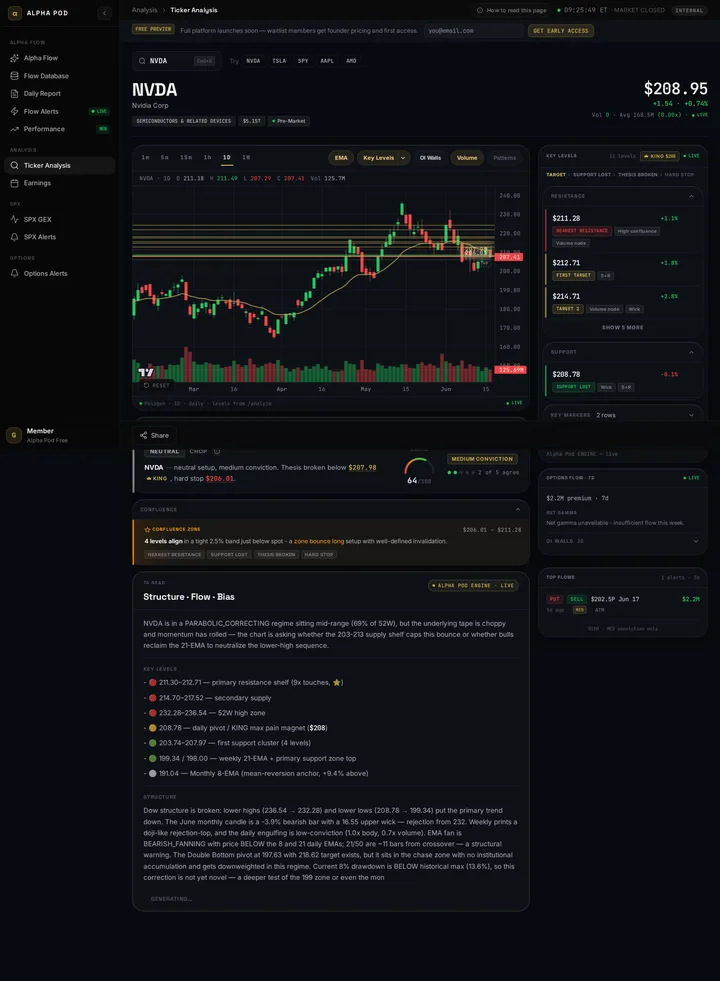This screenshot has width=720, height=981.
Task: Click the TradingView logo on chart
Action: (146, 372)
